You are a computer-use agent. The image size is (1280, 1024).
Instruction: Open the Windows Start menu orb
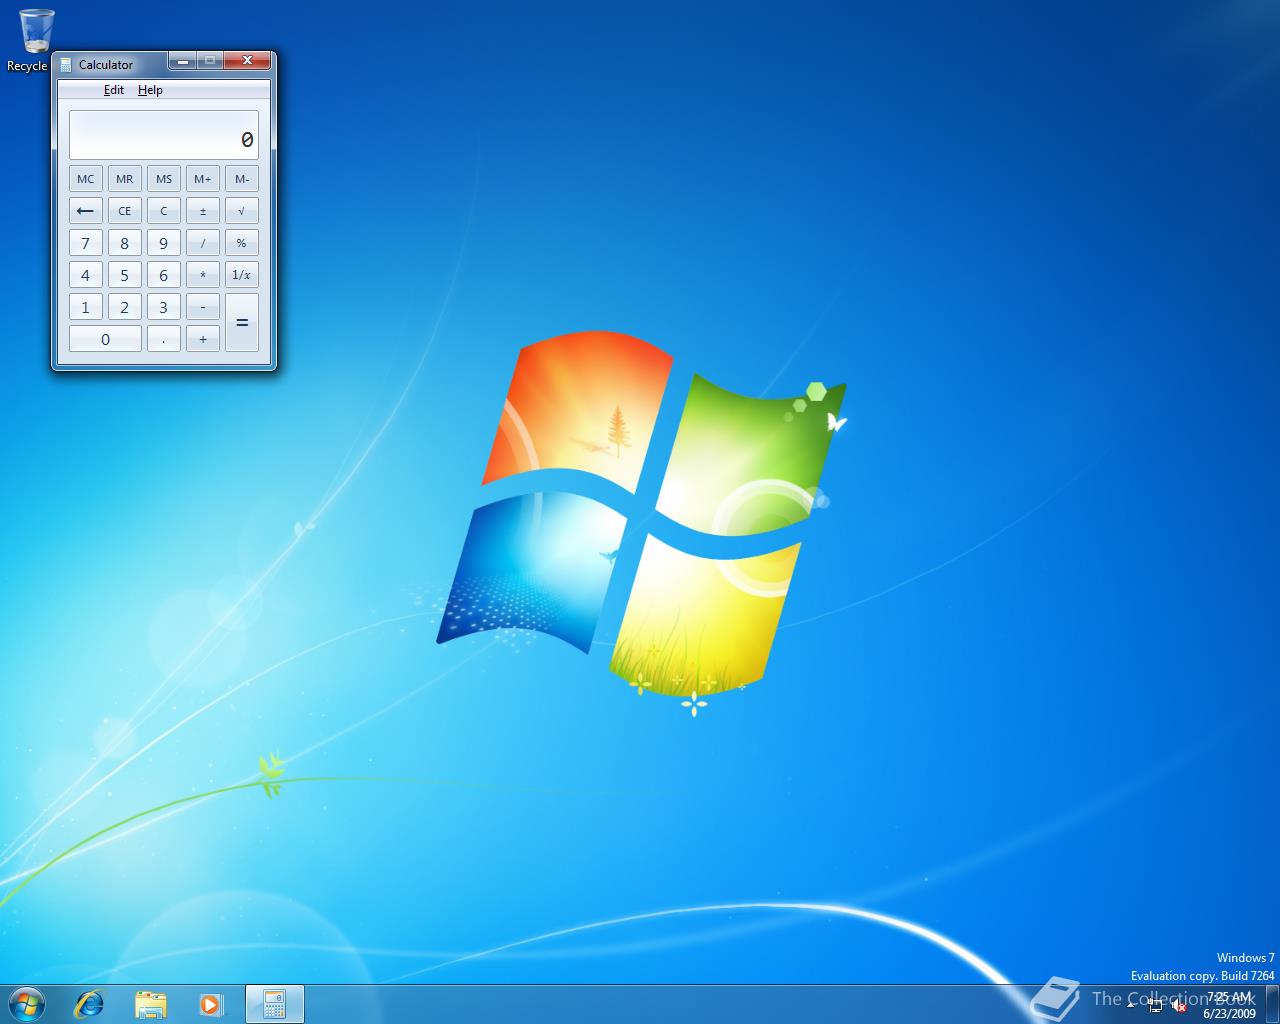coord(26,1003)
